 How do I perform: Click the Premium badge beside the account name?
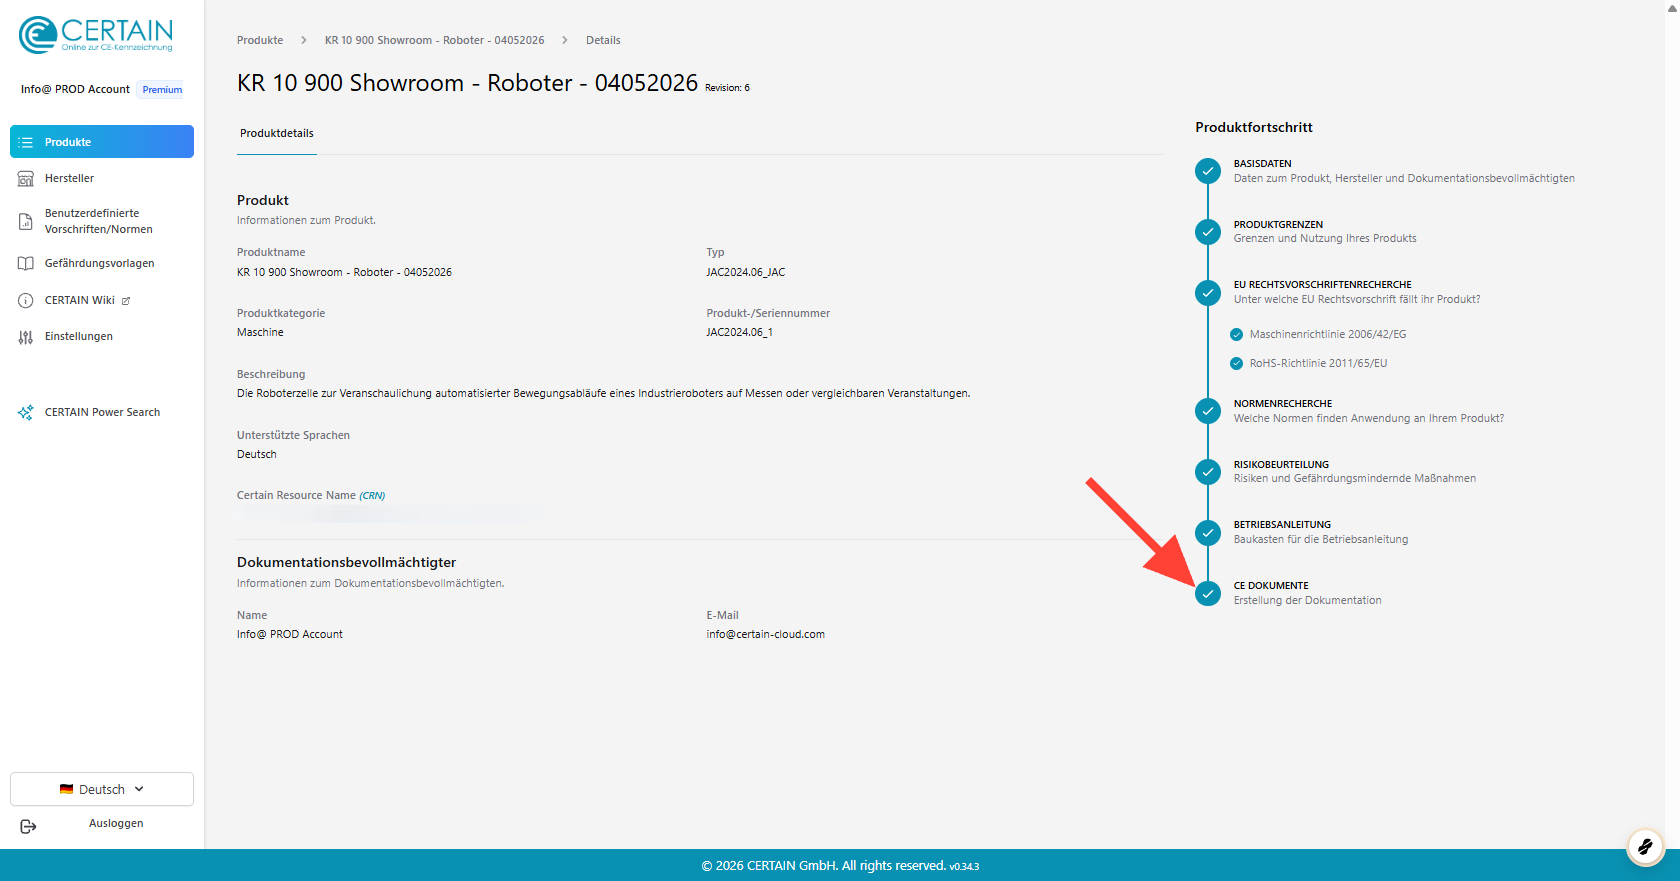click(x=162, y=90)
